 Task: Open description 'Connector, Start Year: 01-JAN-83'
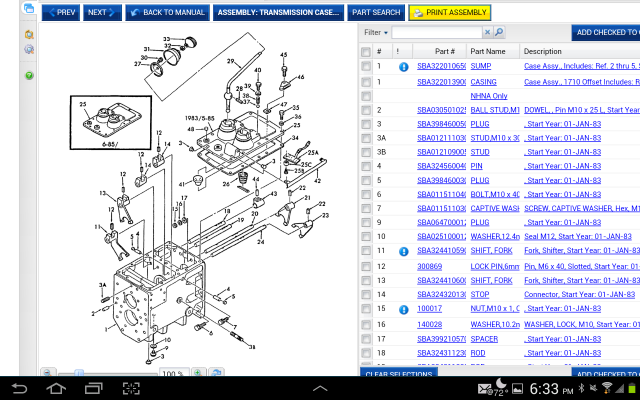(579, 295)
